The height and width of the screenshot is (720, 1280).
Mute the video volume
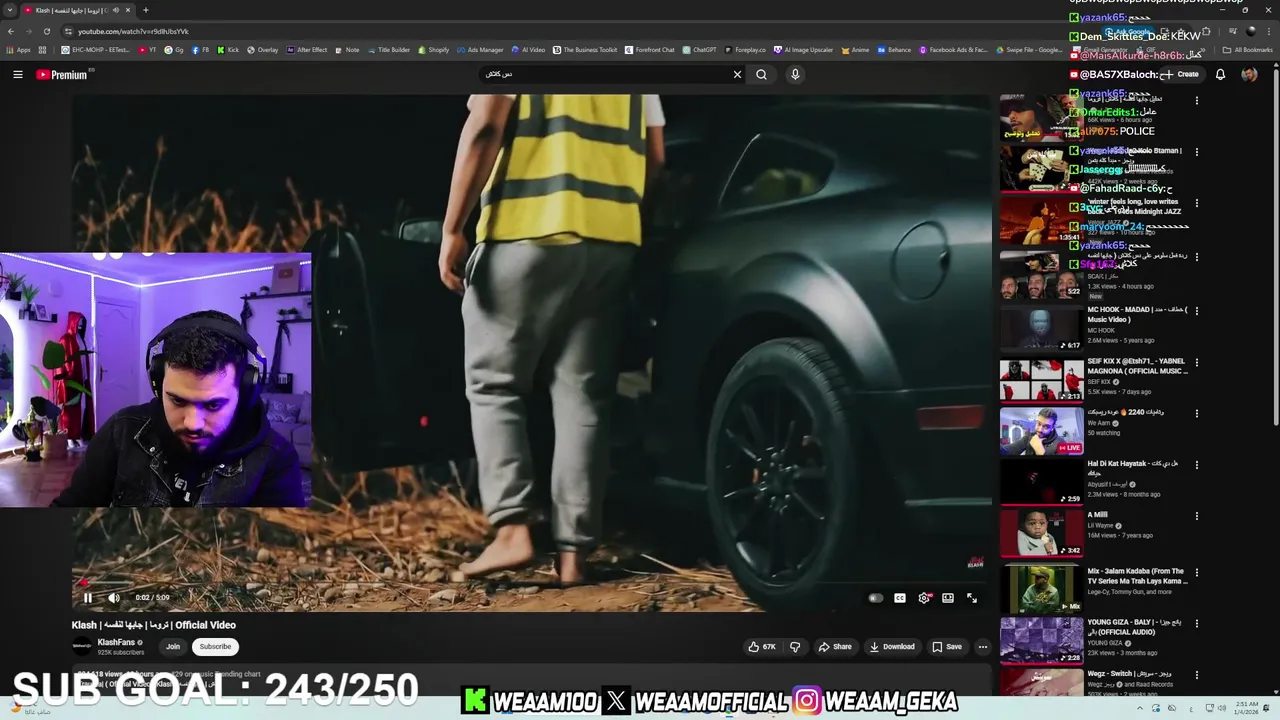(113, 598)
